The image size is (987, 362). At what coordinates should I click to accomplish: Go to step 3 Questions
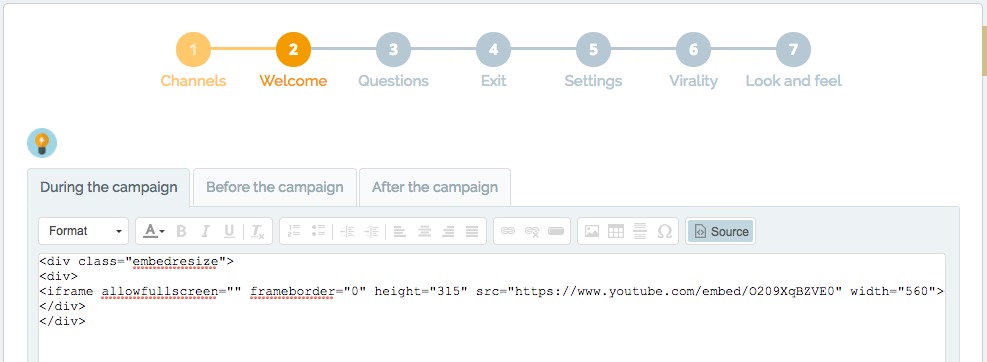393,60
